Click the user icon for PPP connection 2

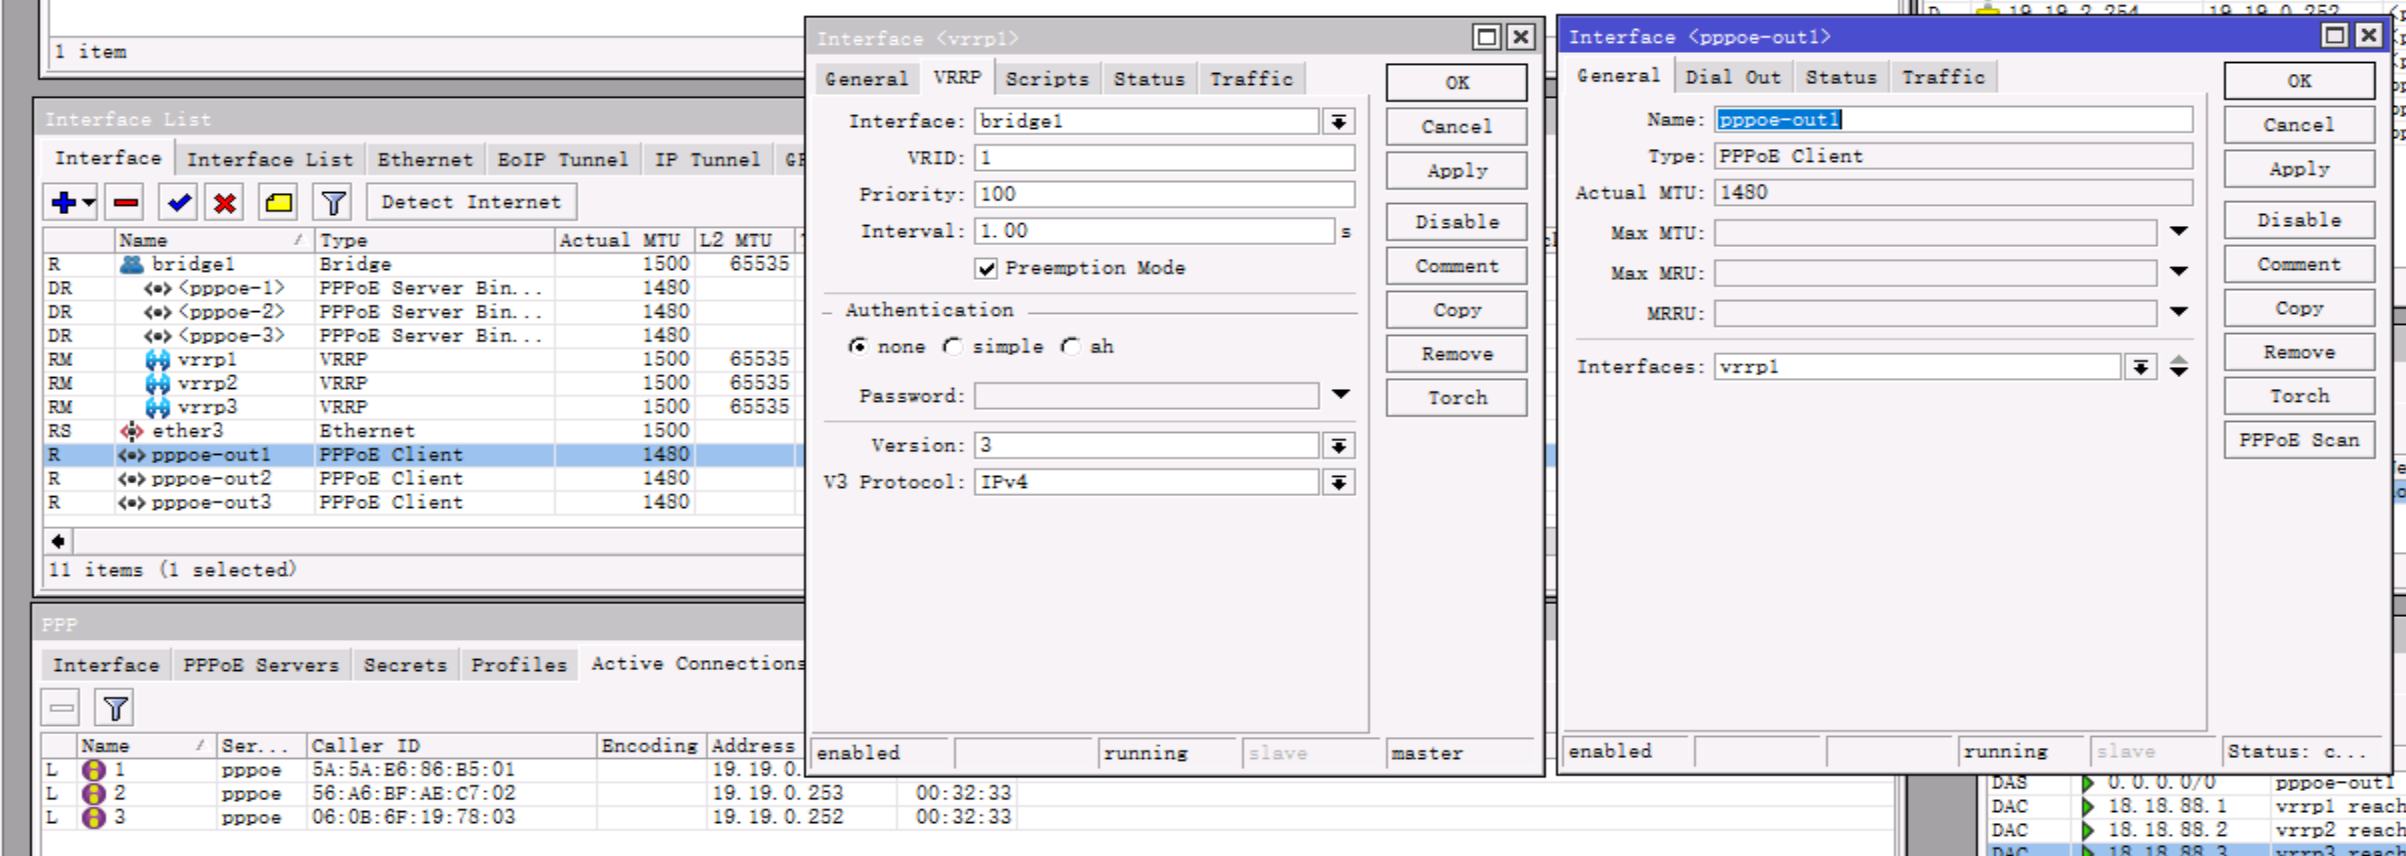pos(93,794)
